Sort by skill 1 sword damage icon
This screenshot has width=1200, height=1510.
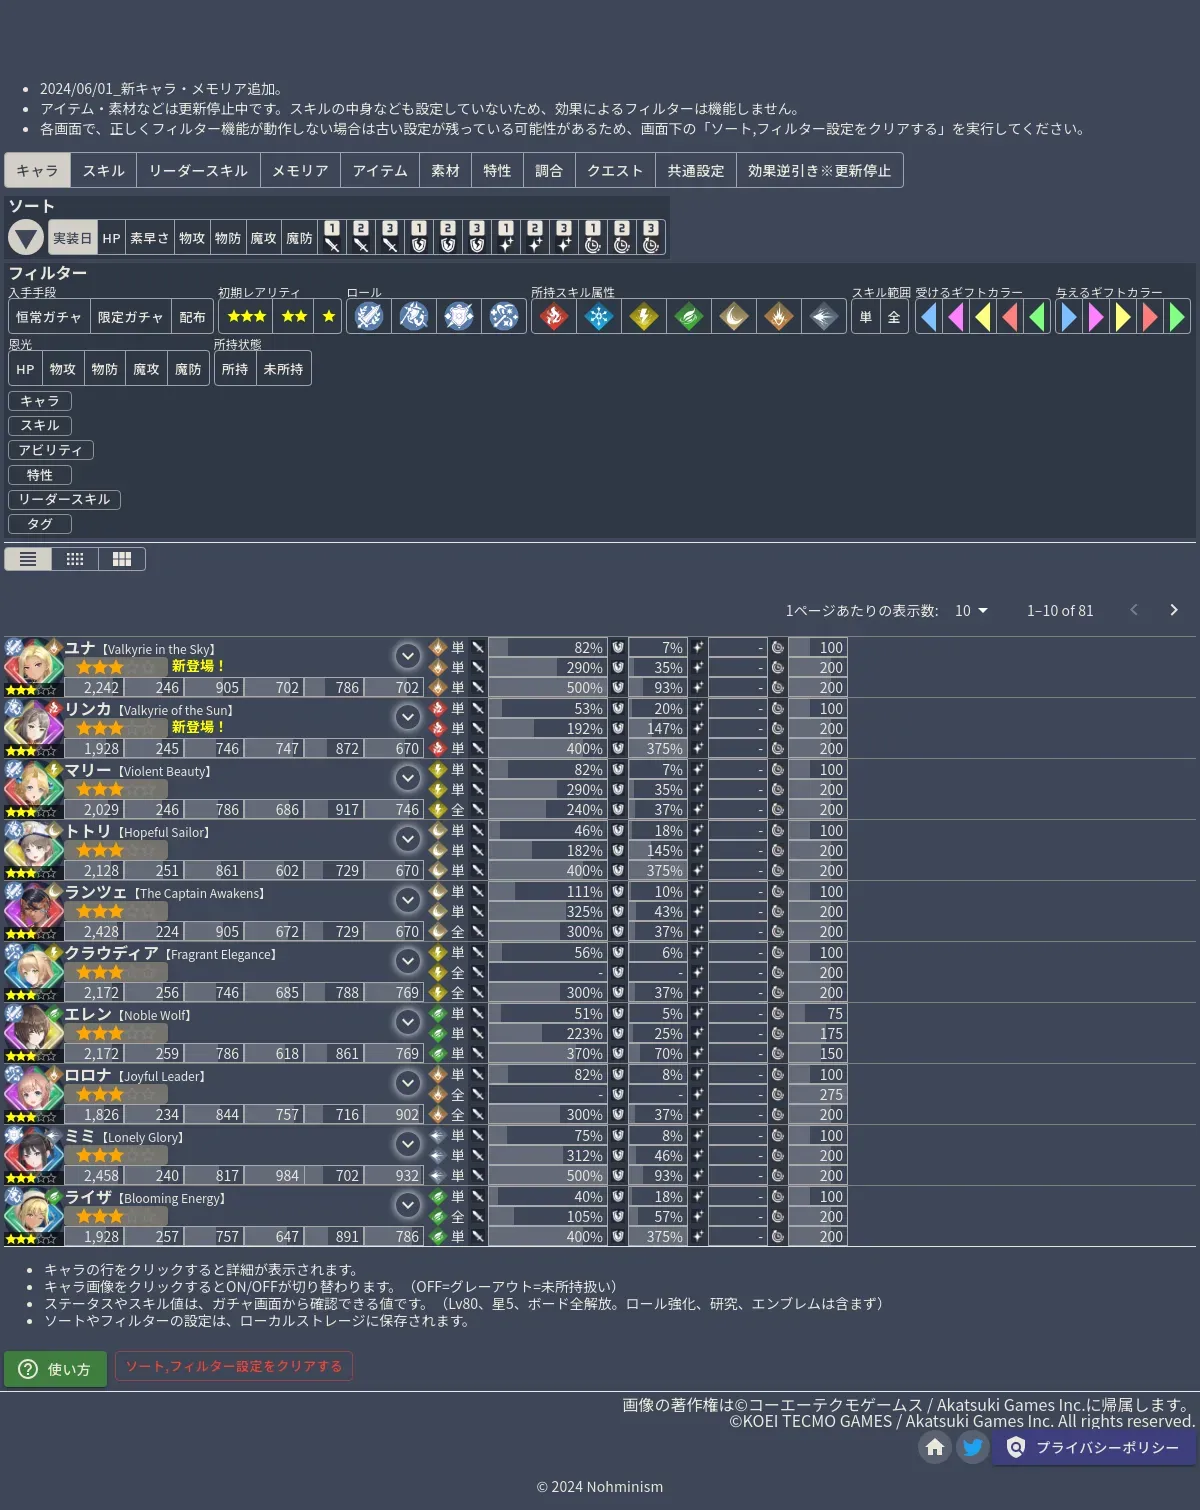point(333,238)
